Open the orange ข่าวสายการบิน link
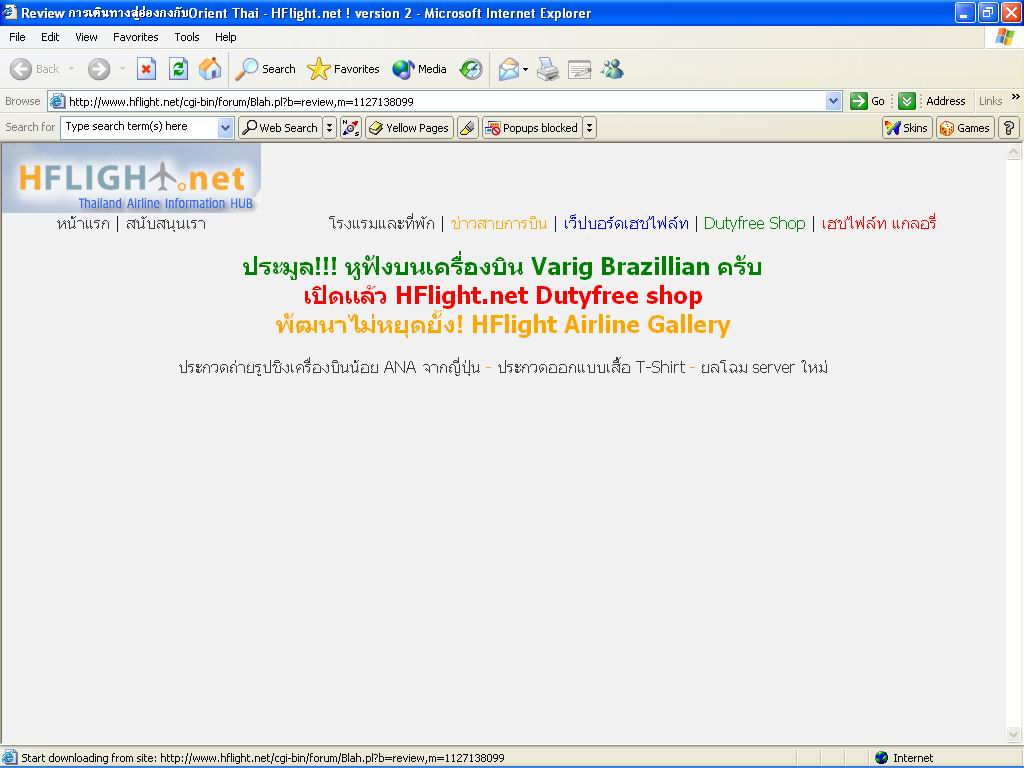This screenshot has height=768, width=1024. tap(499, 223)
